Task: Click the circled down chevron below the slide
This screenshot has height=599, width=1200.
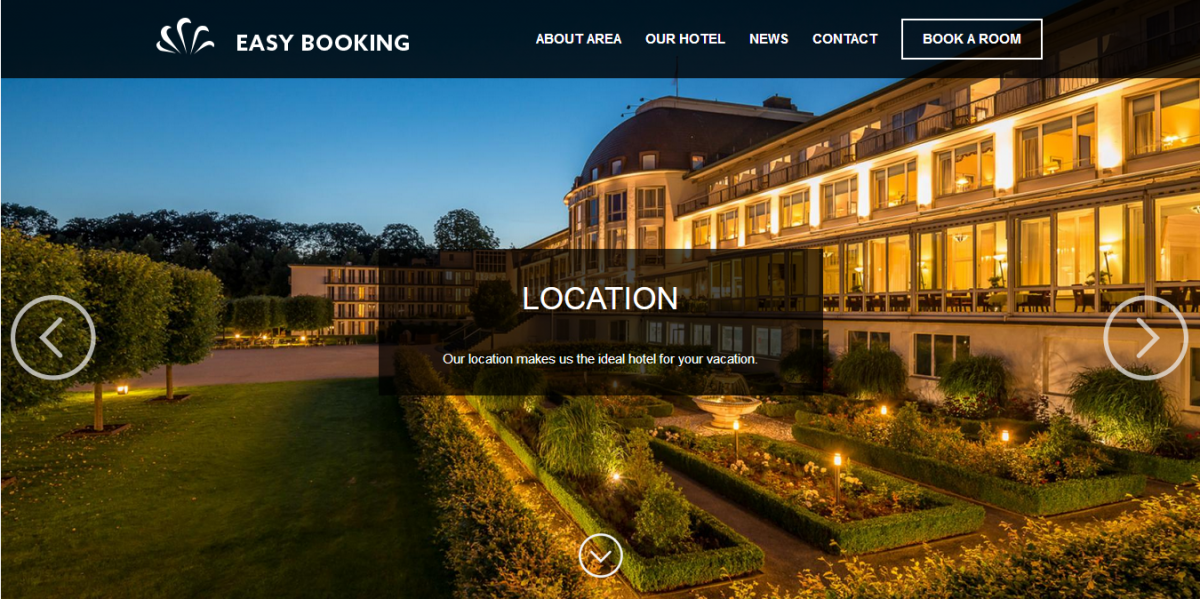Action: click(x=600, y=556)
